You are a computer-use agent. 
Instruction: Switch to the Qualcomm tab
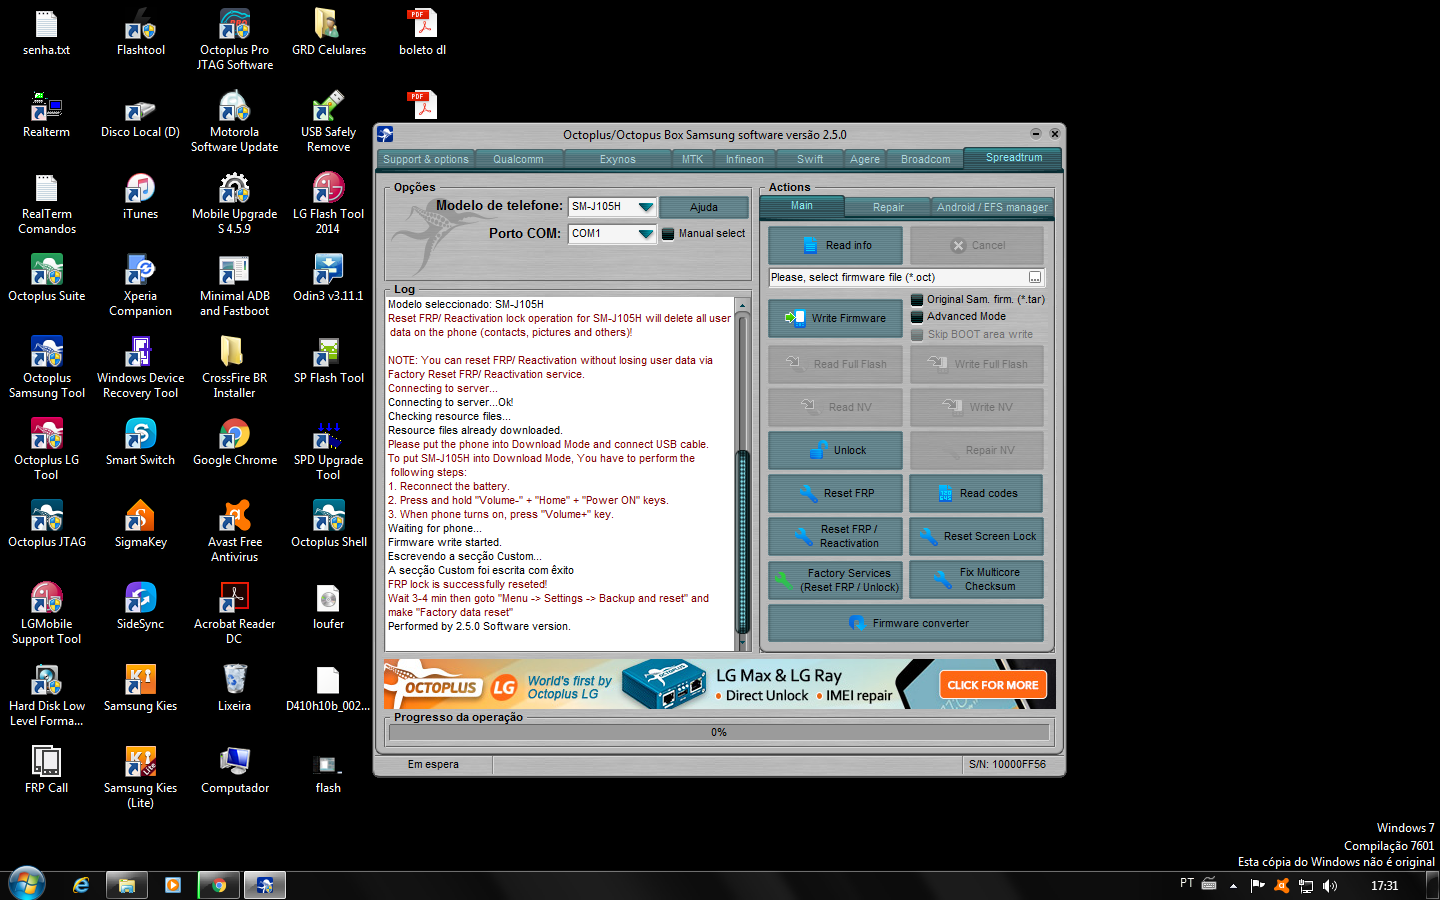pos(518,159)
